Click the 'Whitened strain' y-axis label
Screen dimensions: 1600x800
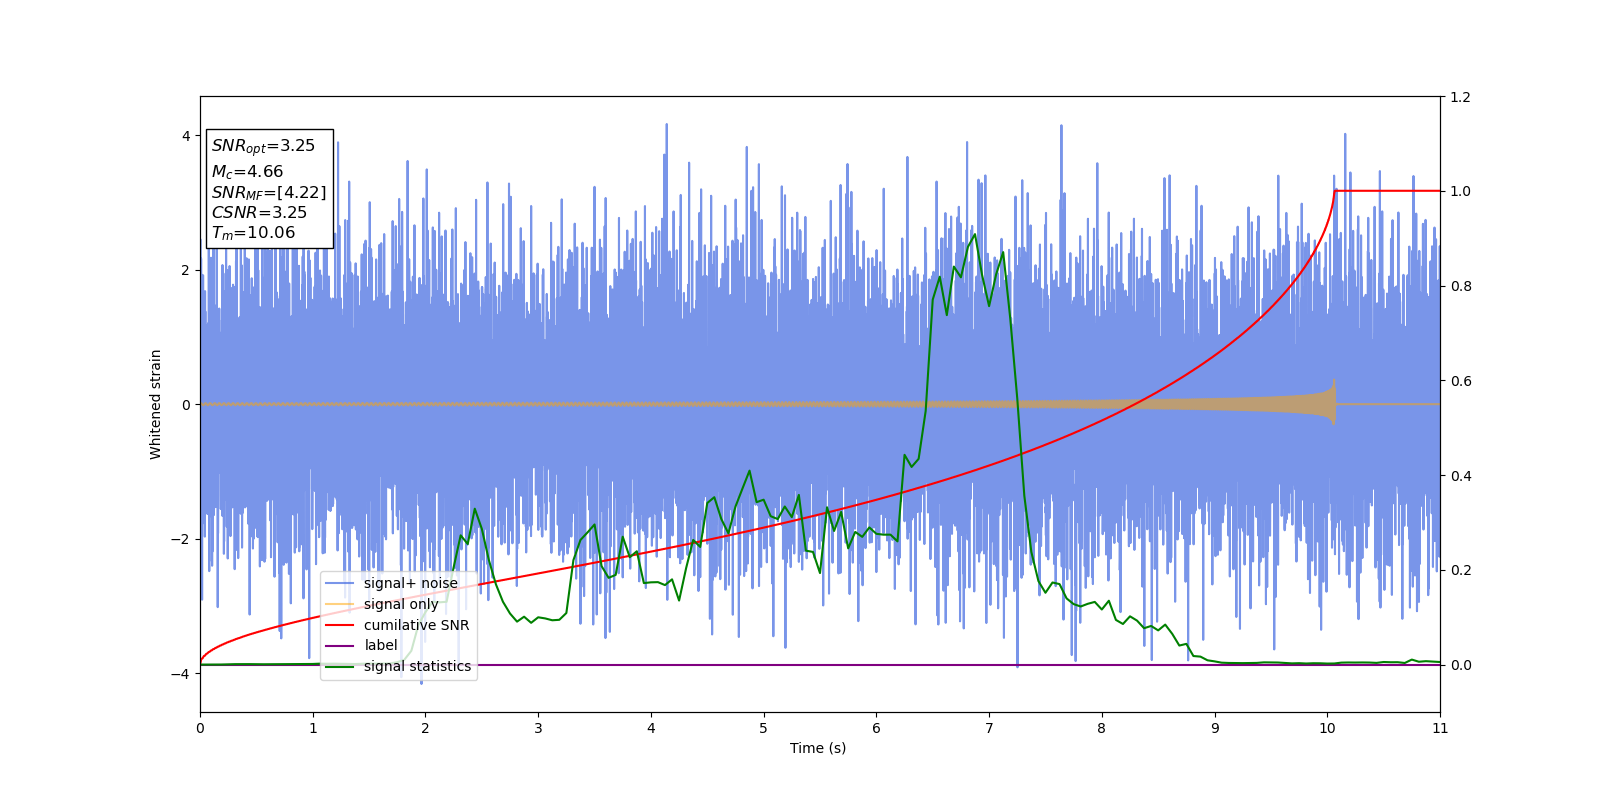(155, 404)
